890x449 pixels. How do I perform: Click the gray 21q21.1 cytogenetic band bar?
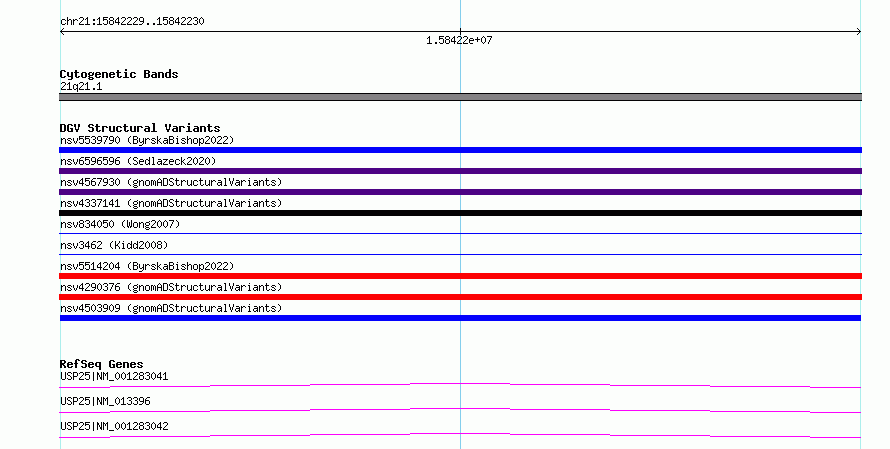pyautogui.click(x=460, y=97)
